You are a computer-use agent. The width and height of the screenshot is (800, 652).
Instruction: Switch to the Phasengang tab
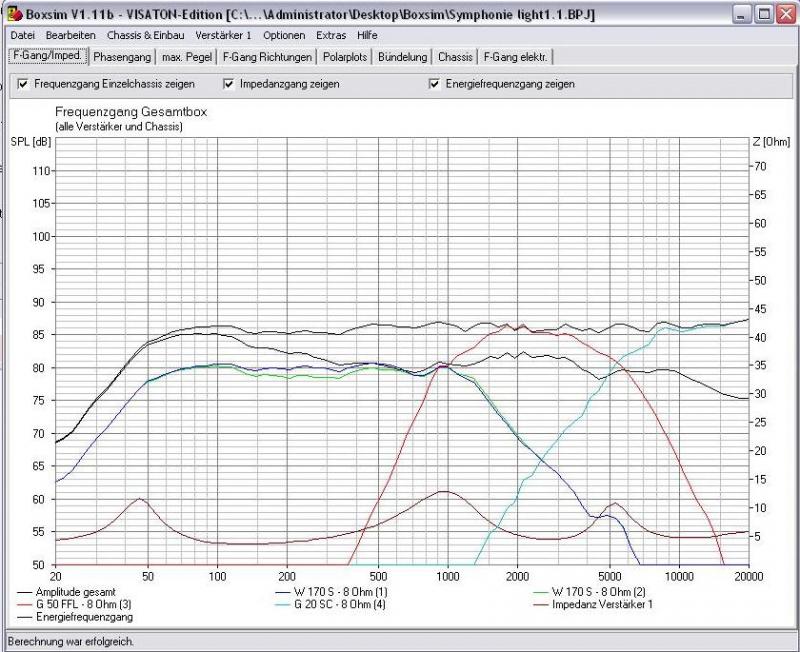click(122, 57)
